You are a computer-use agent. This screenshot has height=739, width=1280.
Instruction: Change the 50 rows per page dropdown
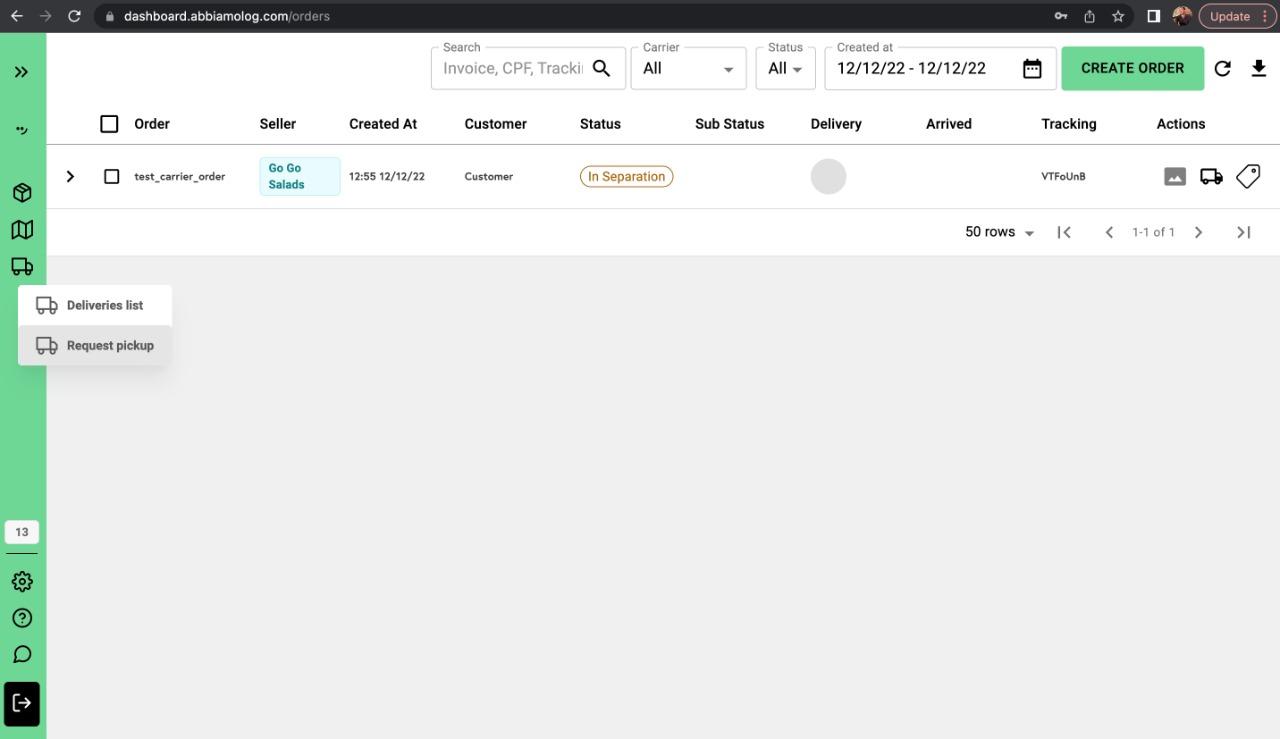(999, 232)
